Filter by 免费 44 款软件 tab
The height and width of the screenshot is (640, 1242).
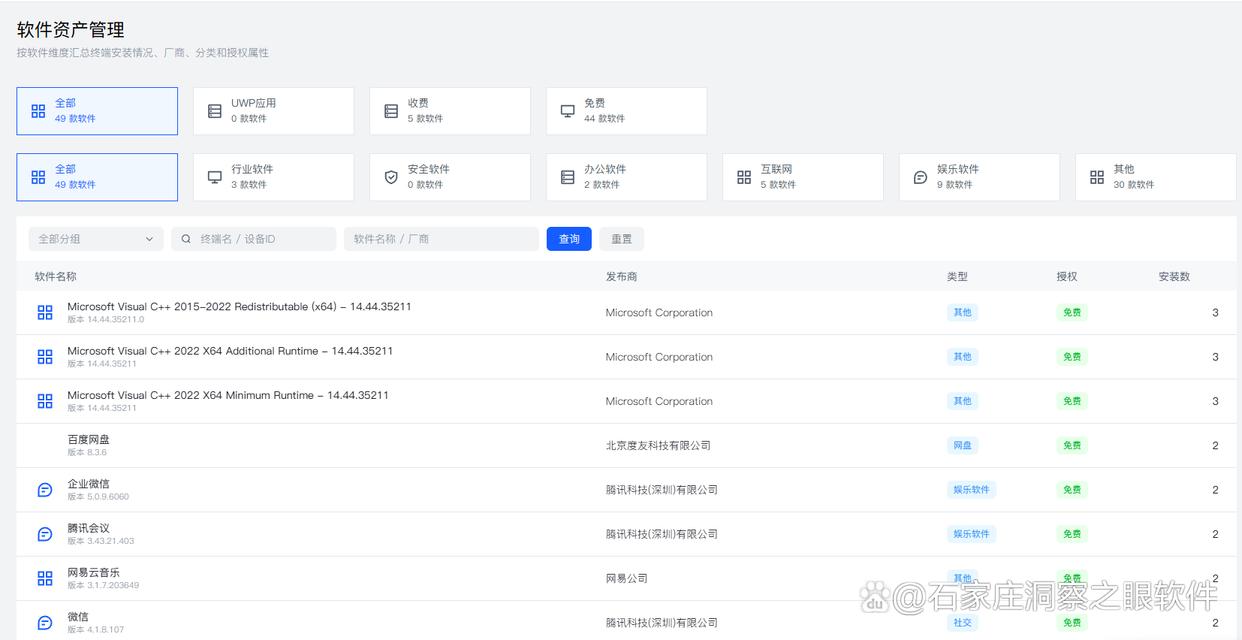pyautogui.click(x=626, y=111)
